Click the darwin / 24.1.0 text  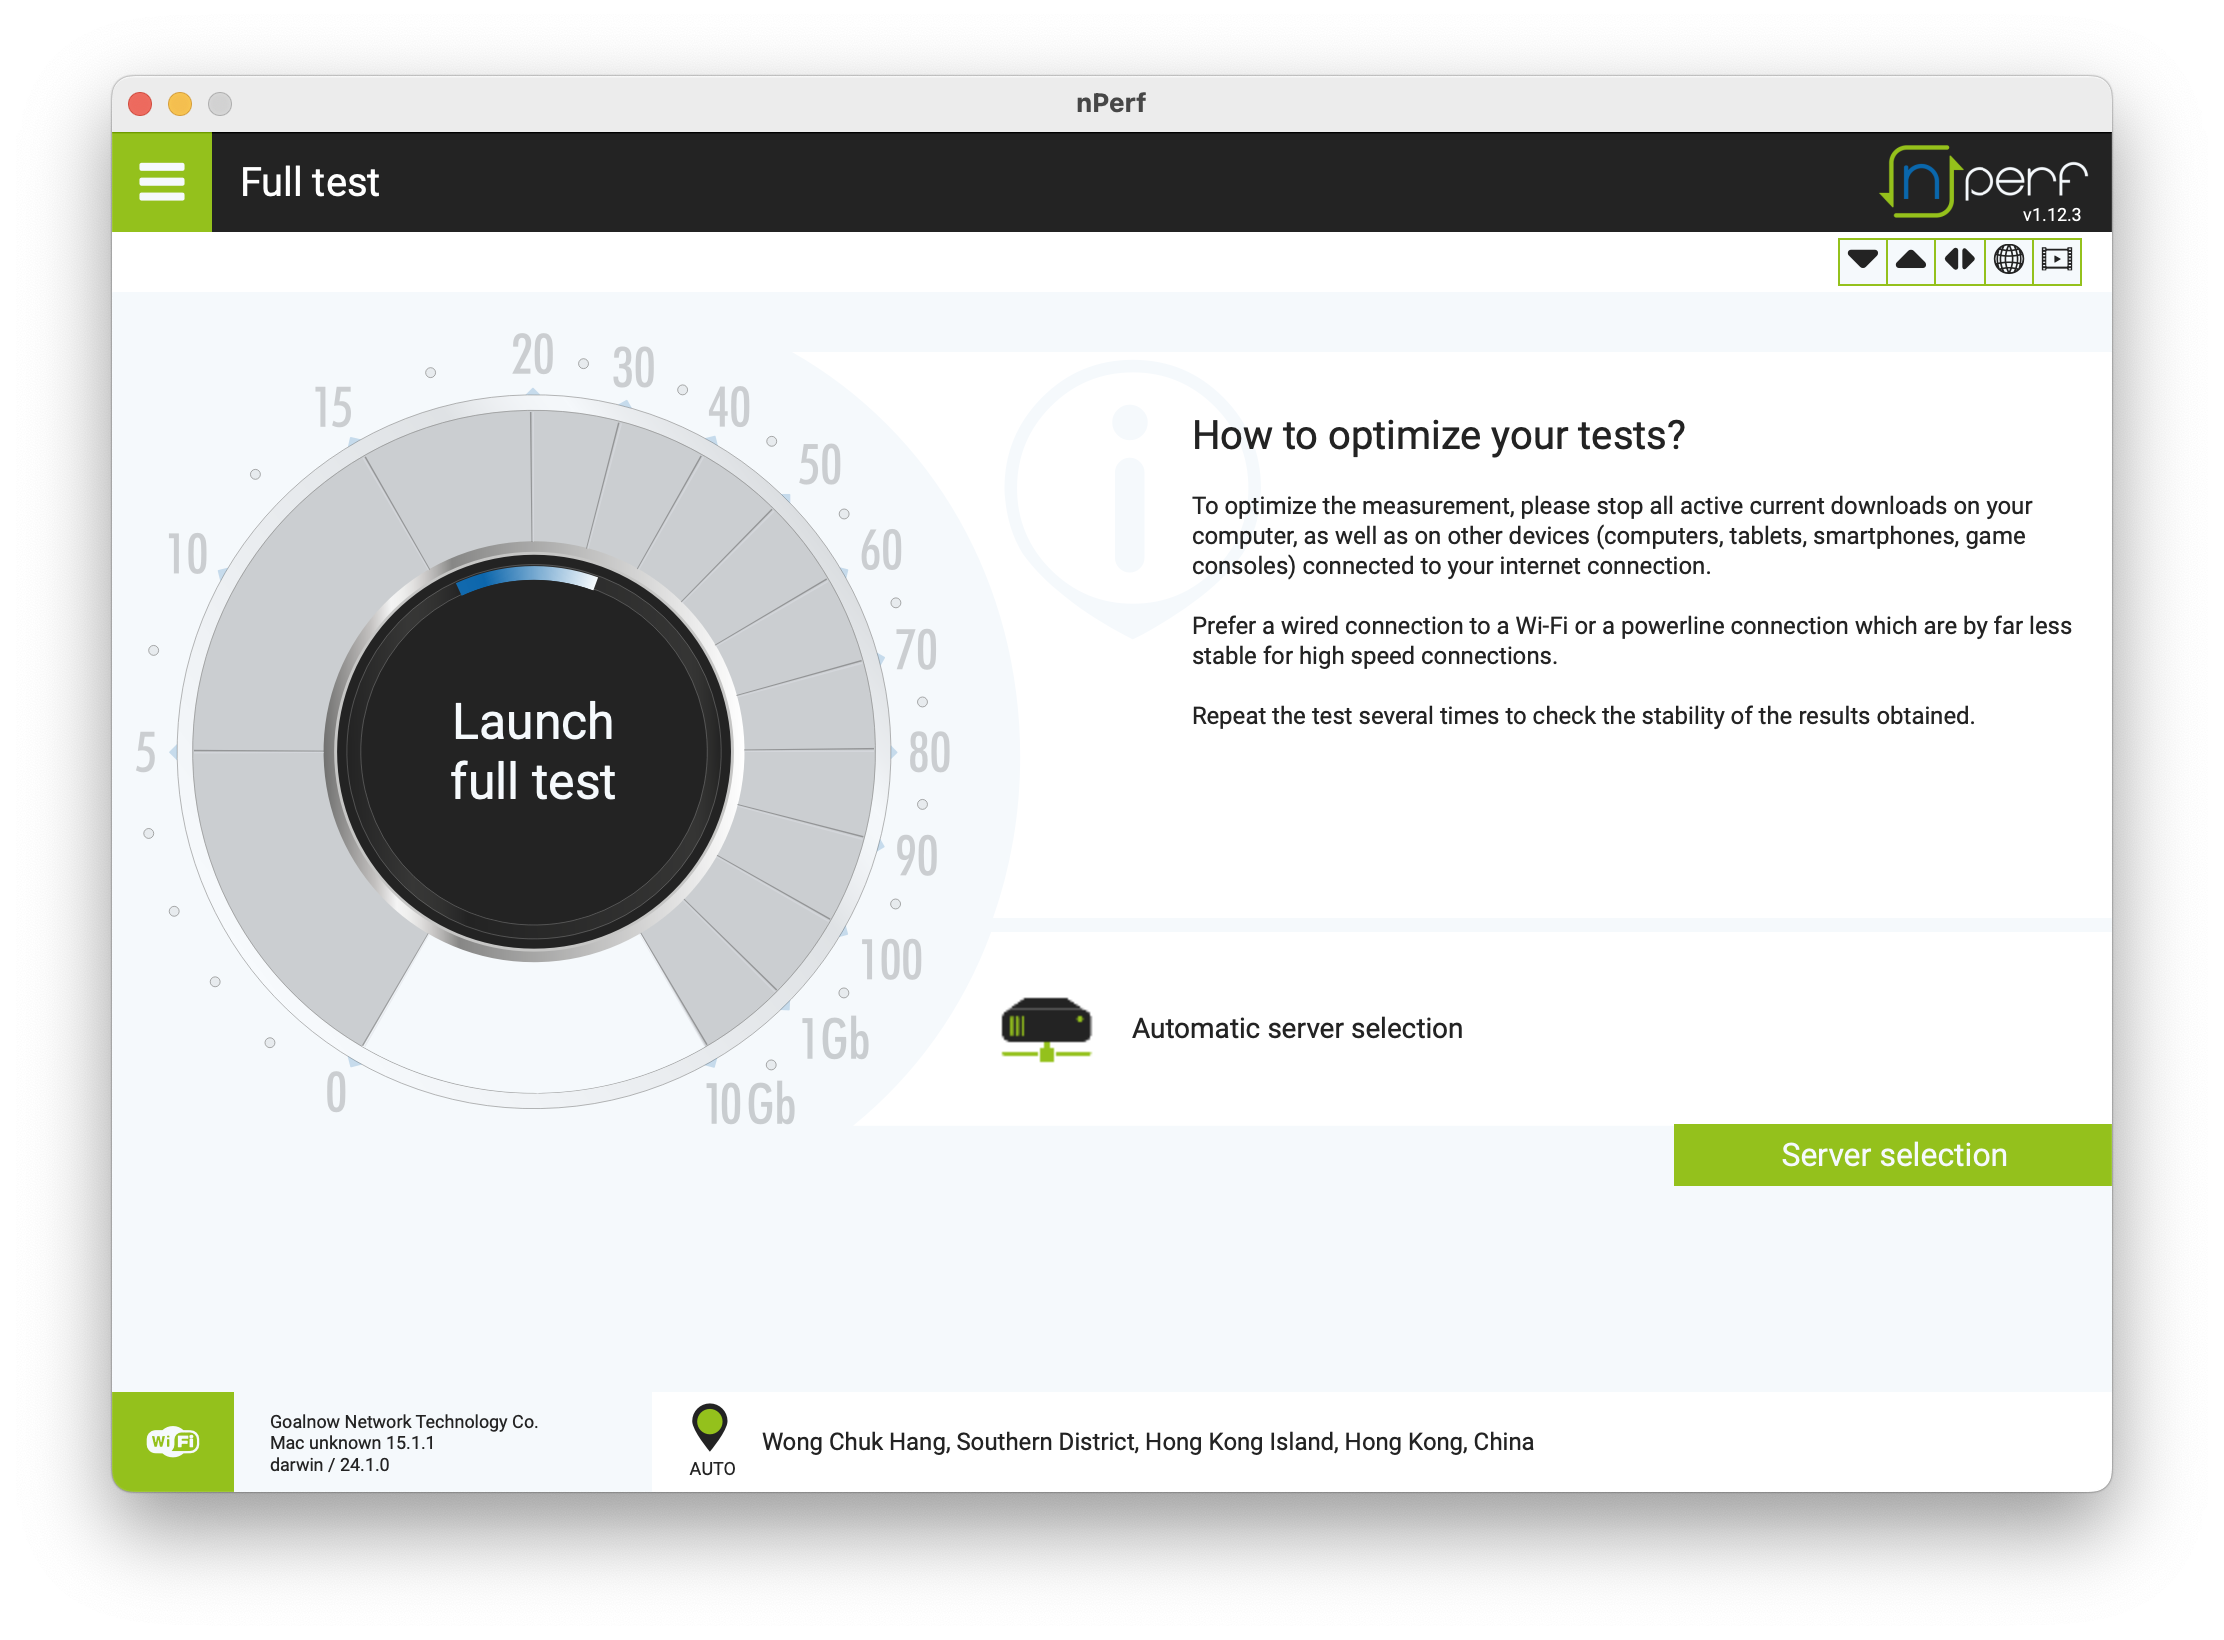pos(329,1464)
